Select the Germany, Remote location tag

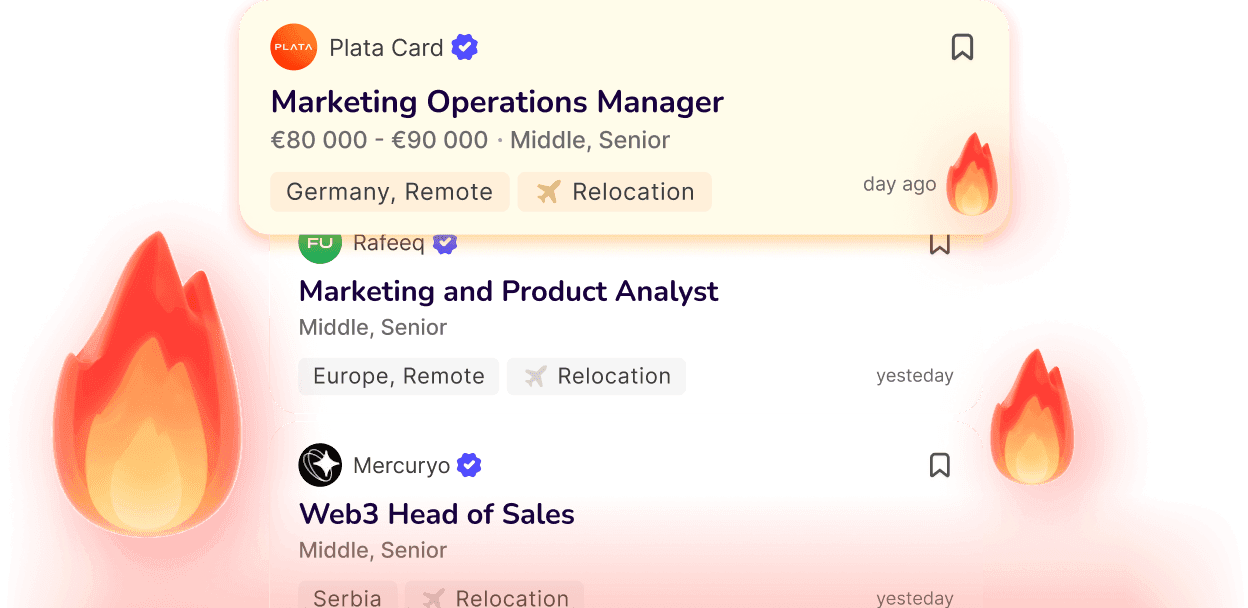click(x=389, y=192)
